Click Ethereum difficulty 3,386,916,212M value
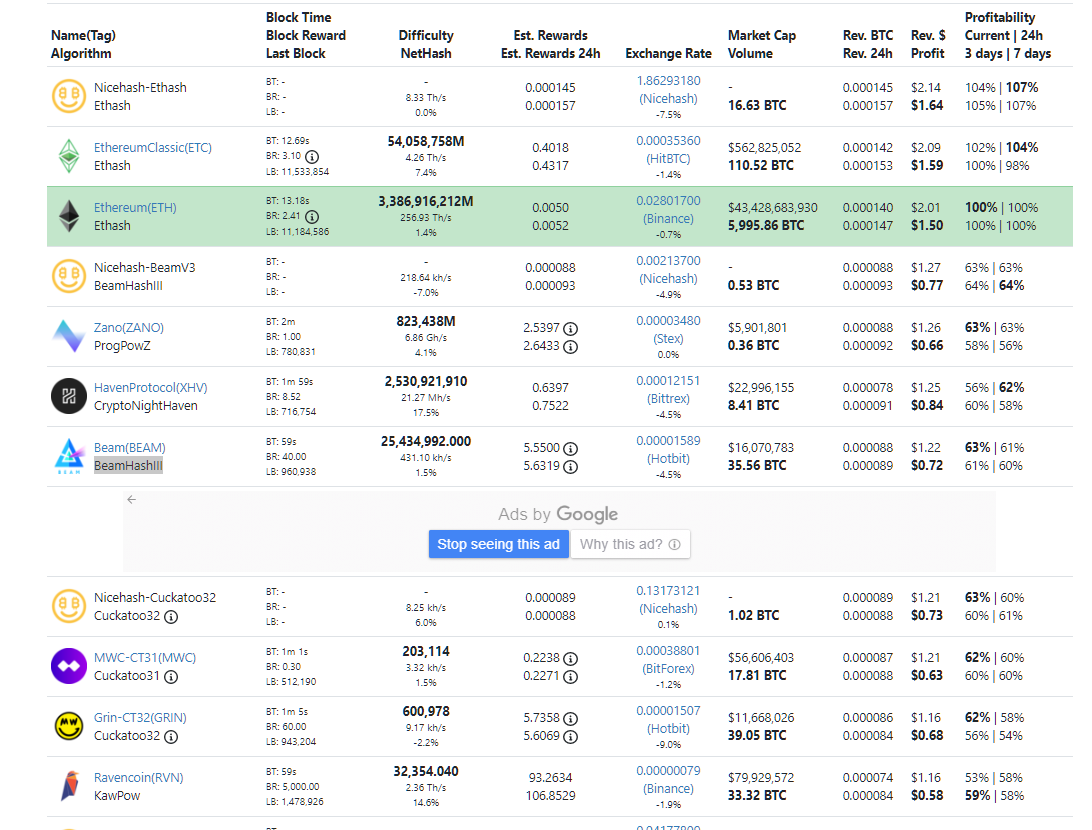Image resolution: width=1092 pixels, height=830 pixels. tap(426, 201)
